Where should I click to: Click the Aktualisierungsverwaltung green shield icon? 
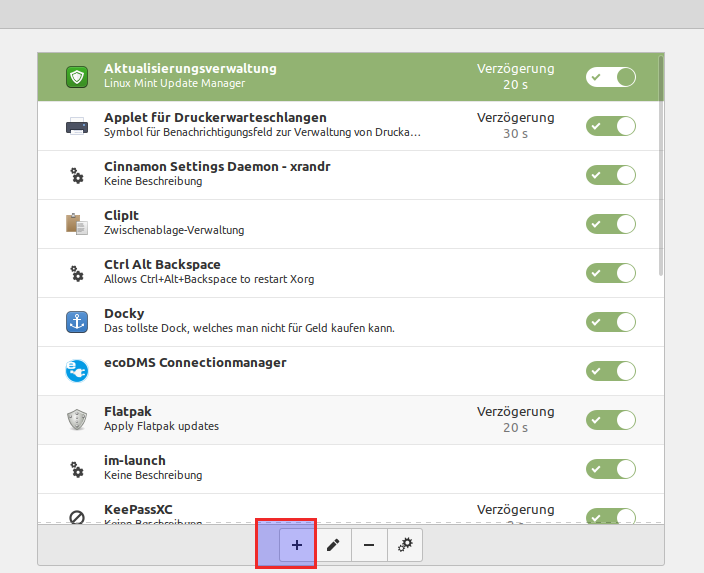click(77, 77)
